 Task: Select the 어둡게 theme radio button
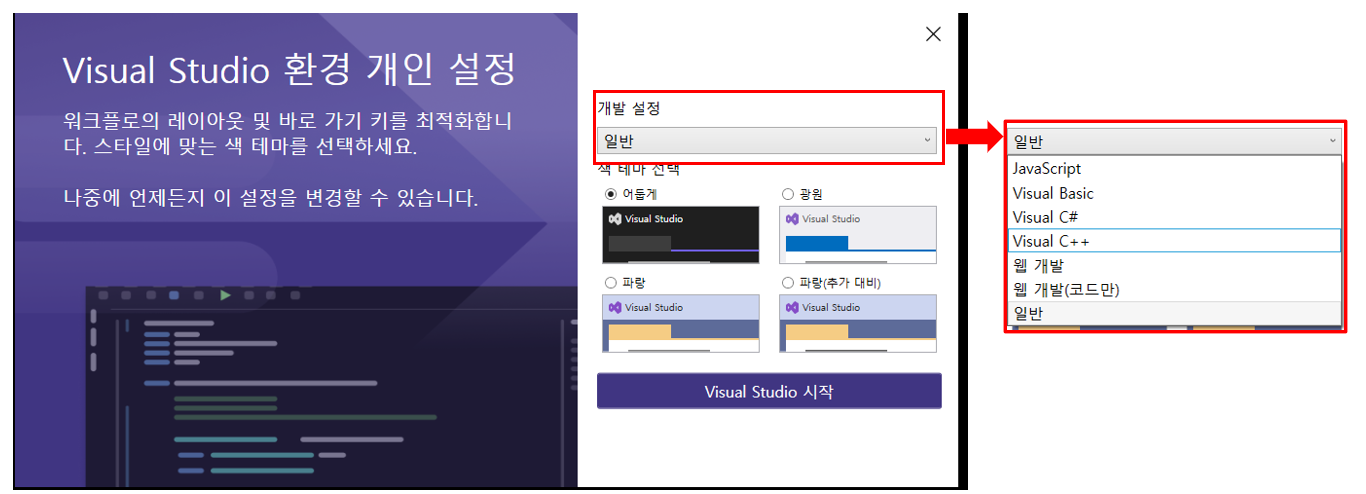click(x=611, y=193)
